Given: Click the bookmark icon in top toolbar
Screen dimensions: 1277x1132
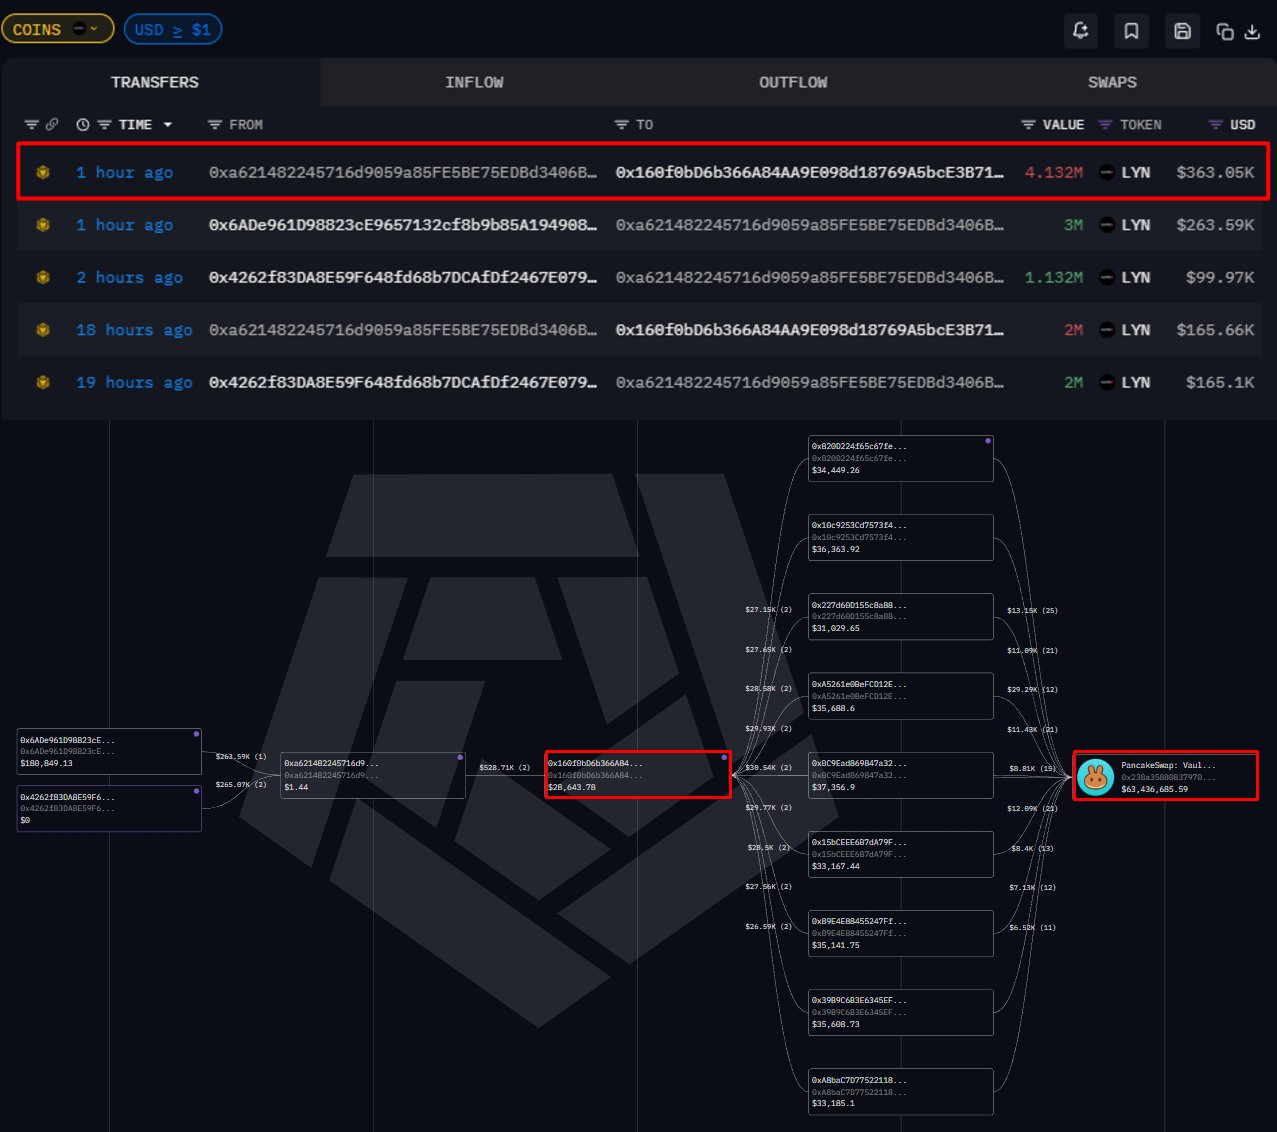Looking at the screenshot, I should [x=1131, y=31].
